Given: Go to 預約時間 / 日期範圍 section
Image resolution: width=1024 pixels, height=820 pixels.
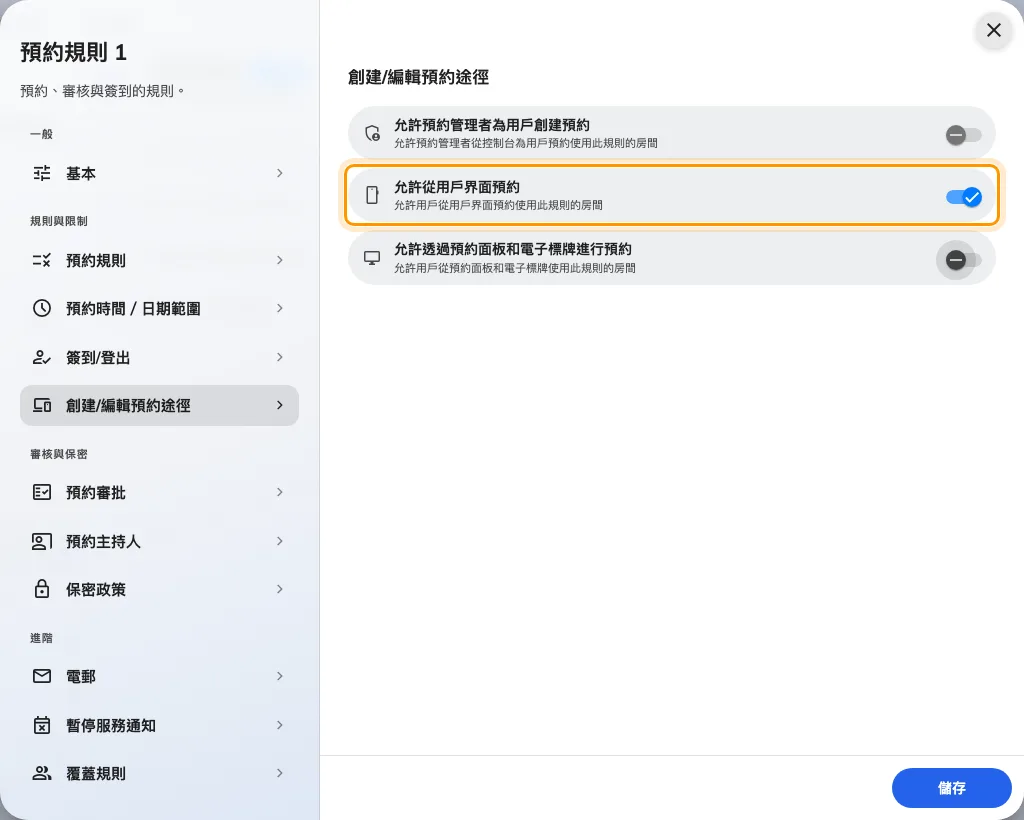Looking at the screenshot, I should pos(159,308).
